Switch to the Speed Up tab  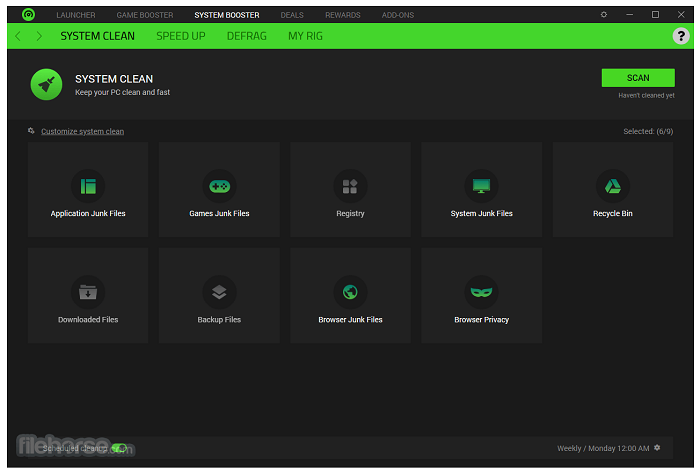180,36
